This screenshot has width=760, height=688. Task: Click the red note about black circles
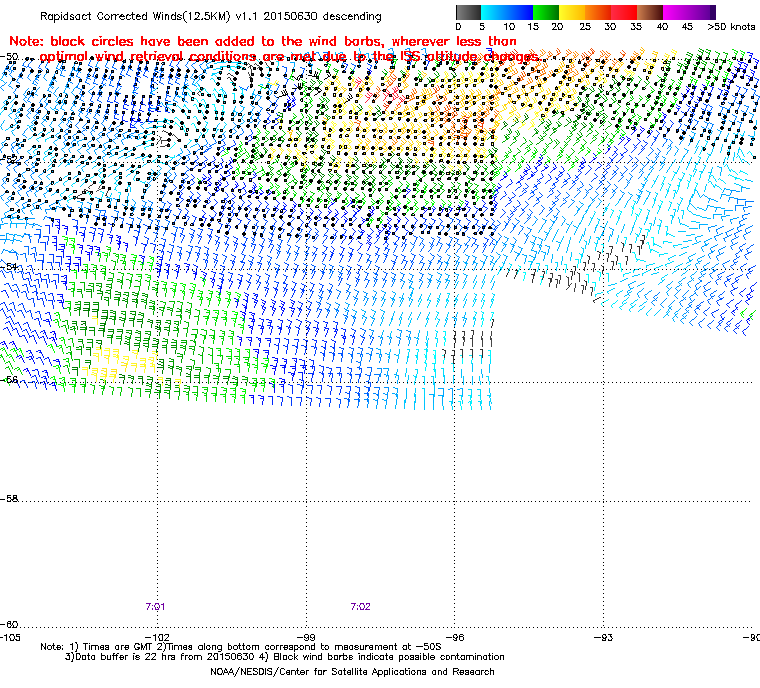[x=274, y=49]
